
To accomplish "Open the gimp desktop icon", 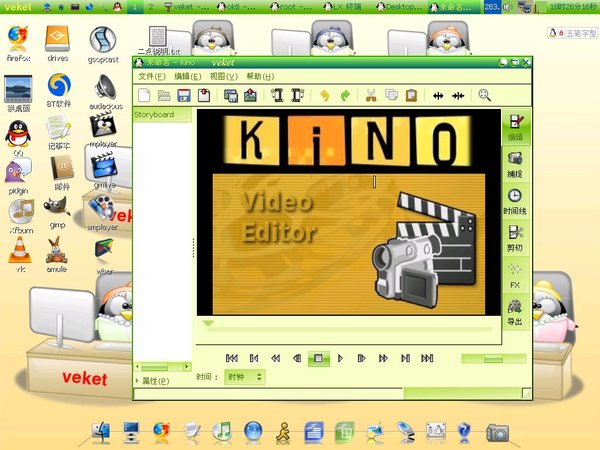I will tap(57, 213).
